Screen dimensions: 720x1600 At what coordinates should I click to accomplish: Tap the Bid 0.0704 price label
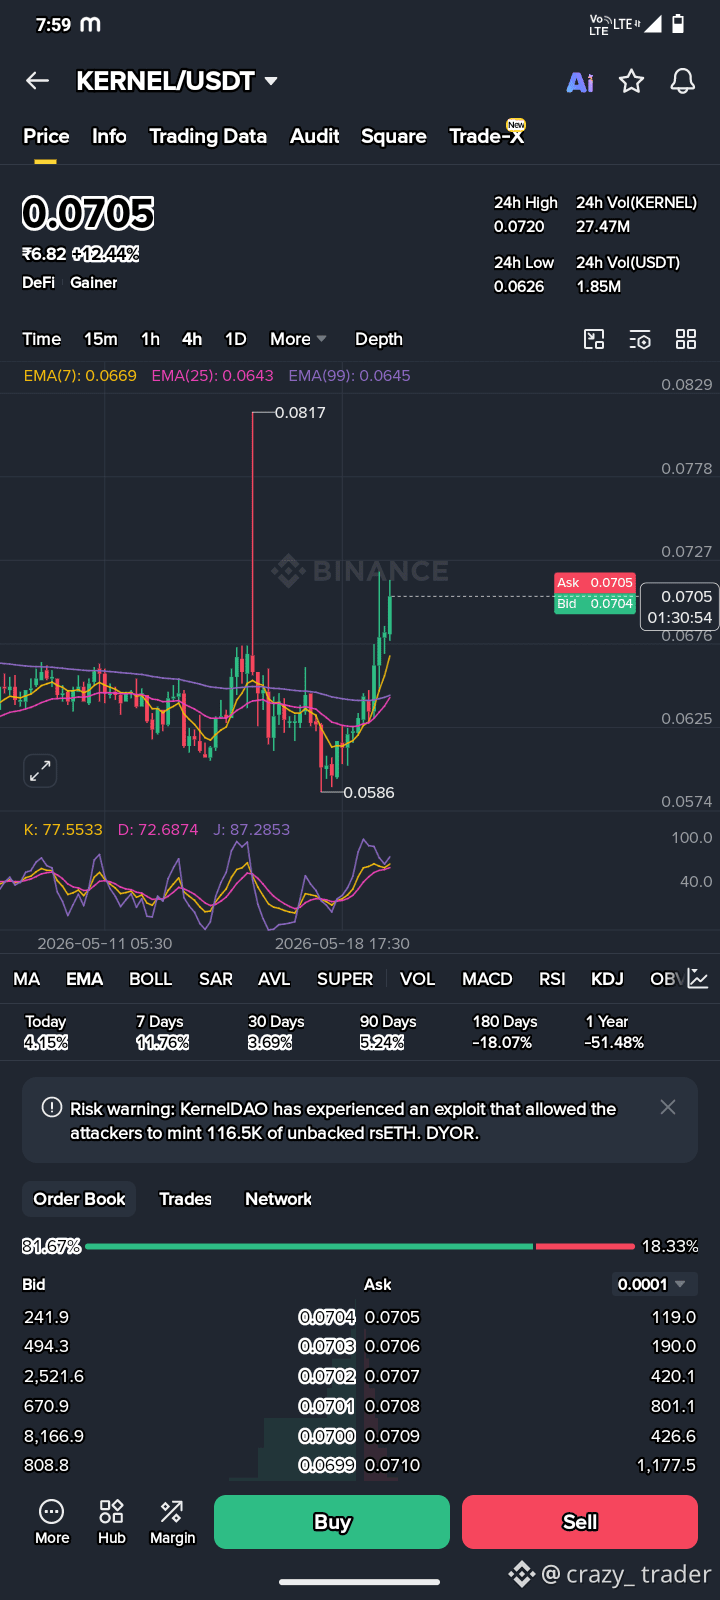click(x=595, y=604)
